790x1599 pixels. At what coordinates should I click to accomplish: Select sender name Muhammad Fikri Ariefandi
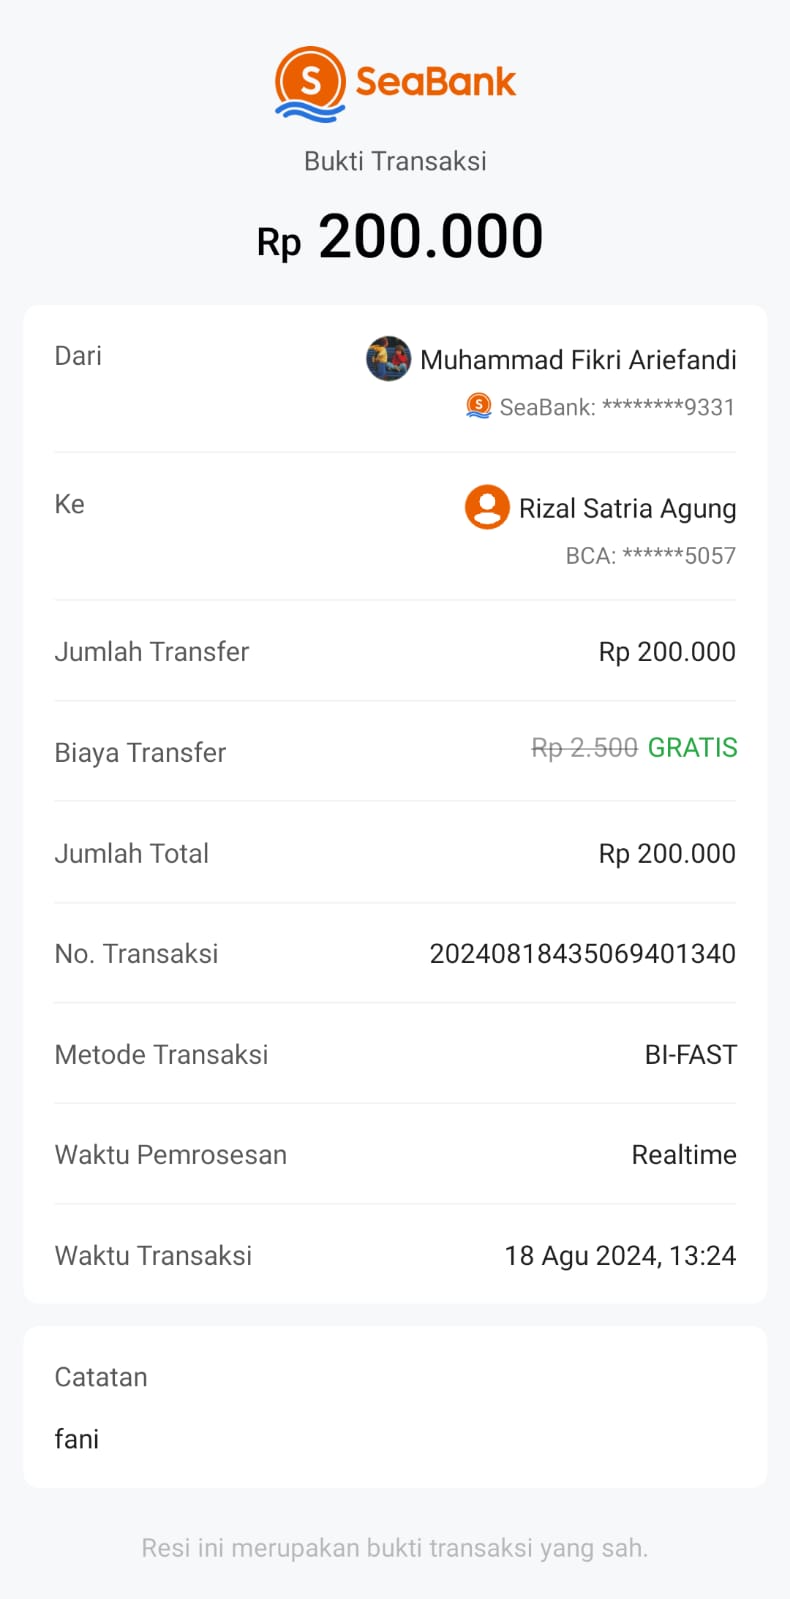578,360
